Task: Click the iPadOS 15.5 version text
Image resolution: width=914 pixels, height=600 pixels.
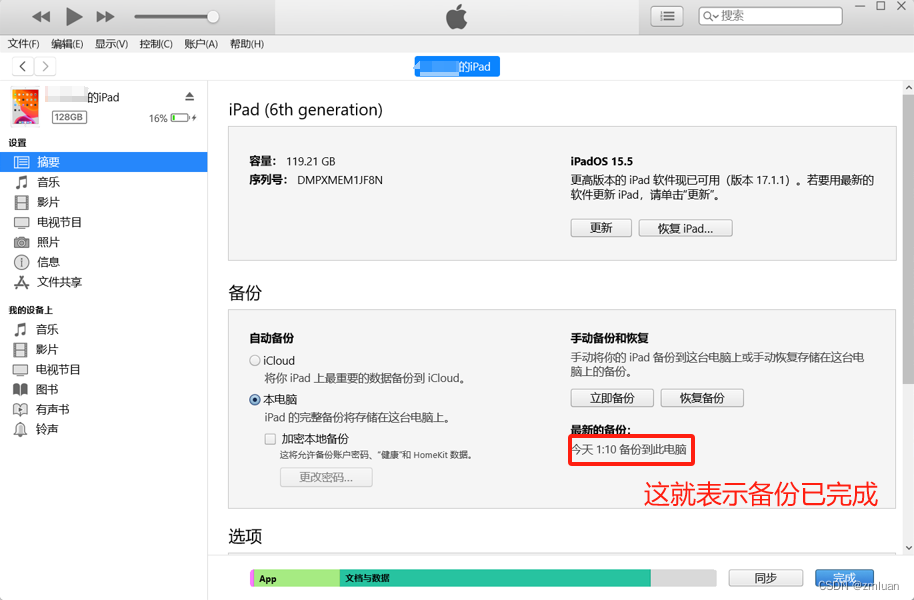Action: (x=602, y=162)
